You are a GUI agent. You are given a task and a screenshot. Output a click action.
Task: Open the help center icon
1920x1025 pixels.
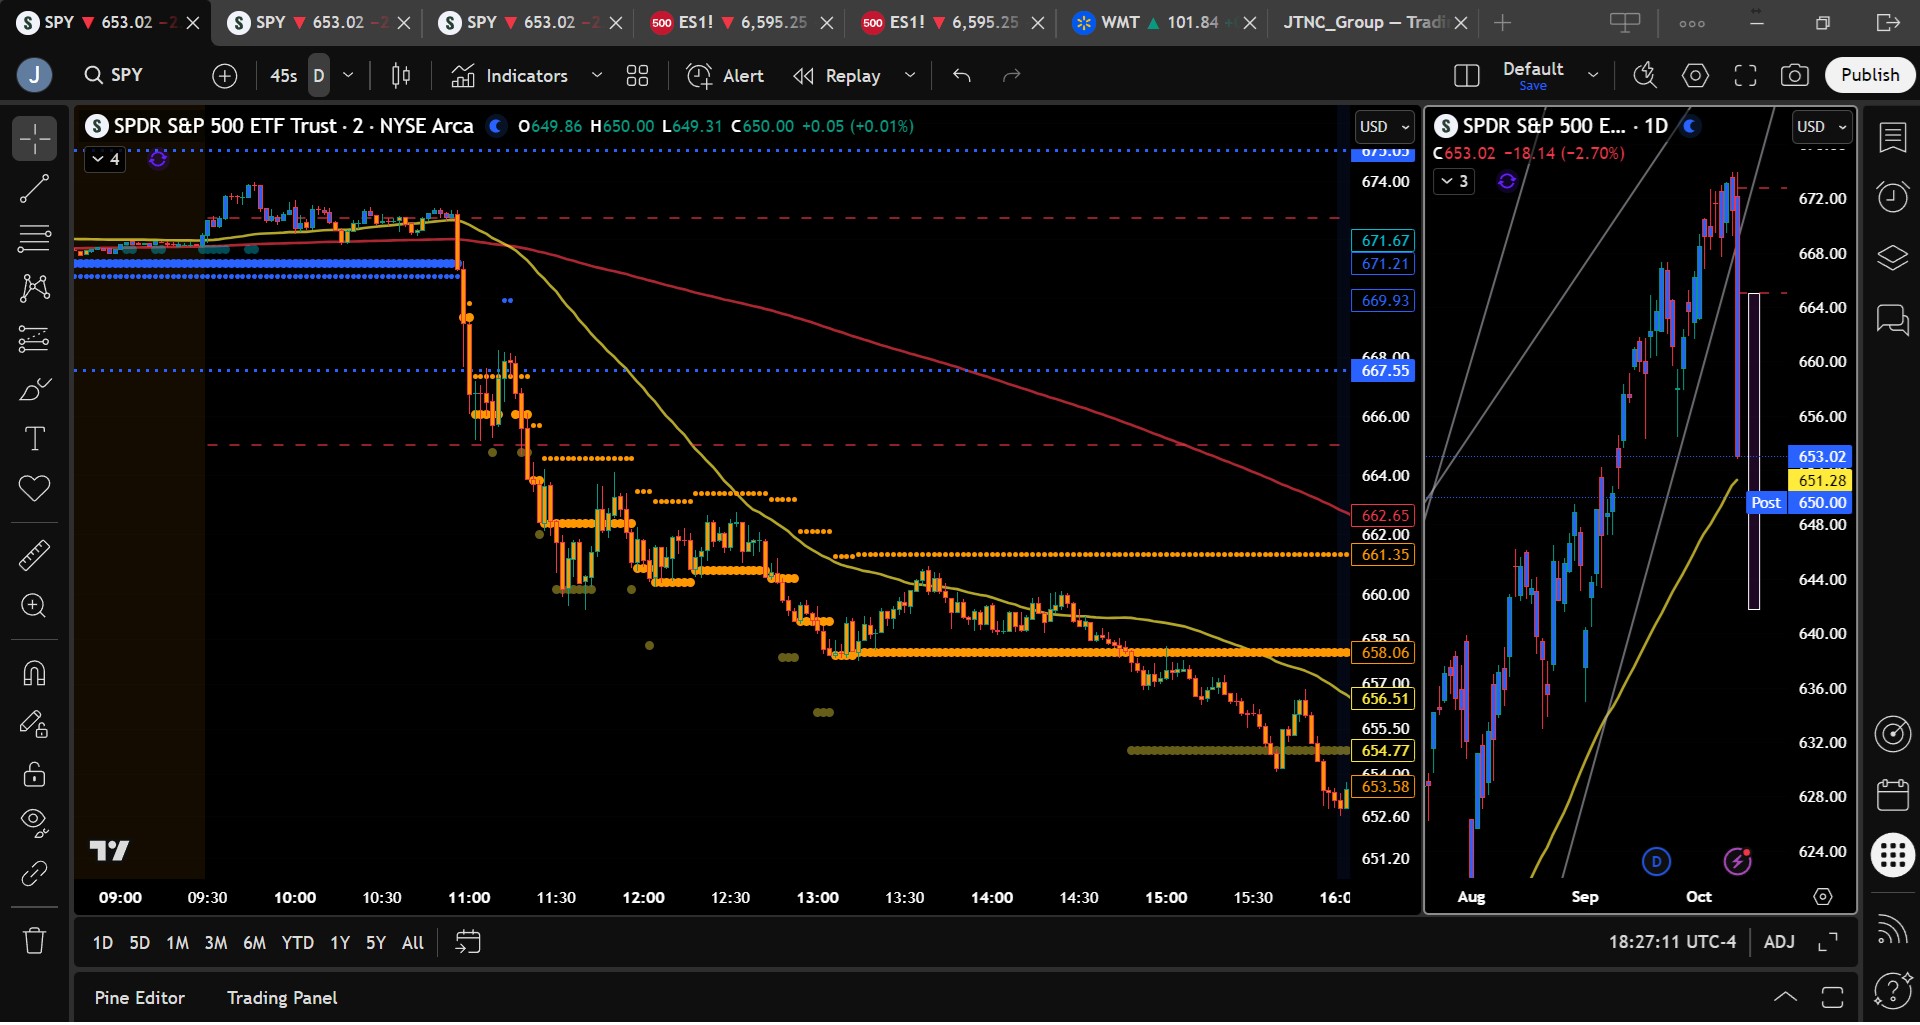pyautogui.click(x=1893, y=991)
